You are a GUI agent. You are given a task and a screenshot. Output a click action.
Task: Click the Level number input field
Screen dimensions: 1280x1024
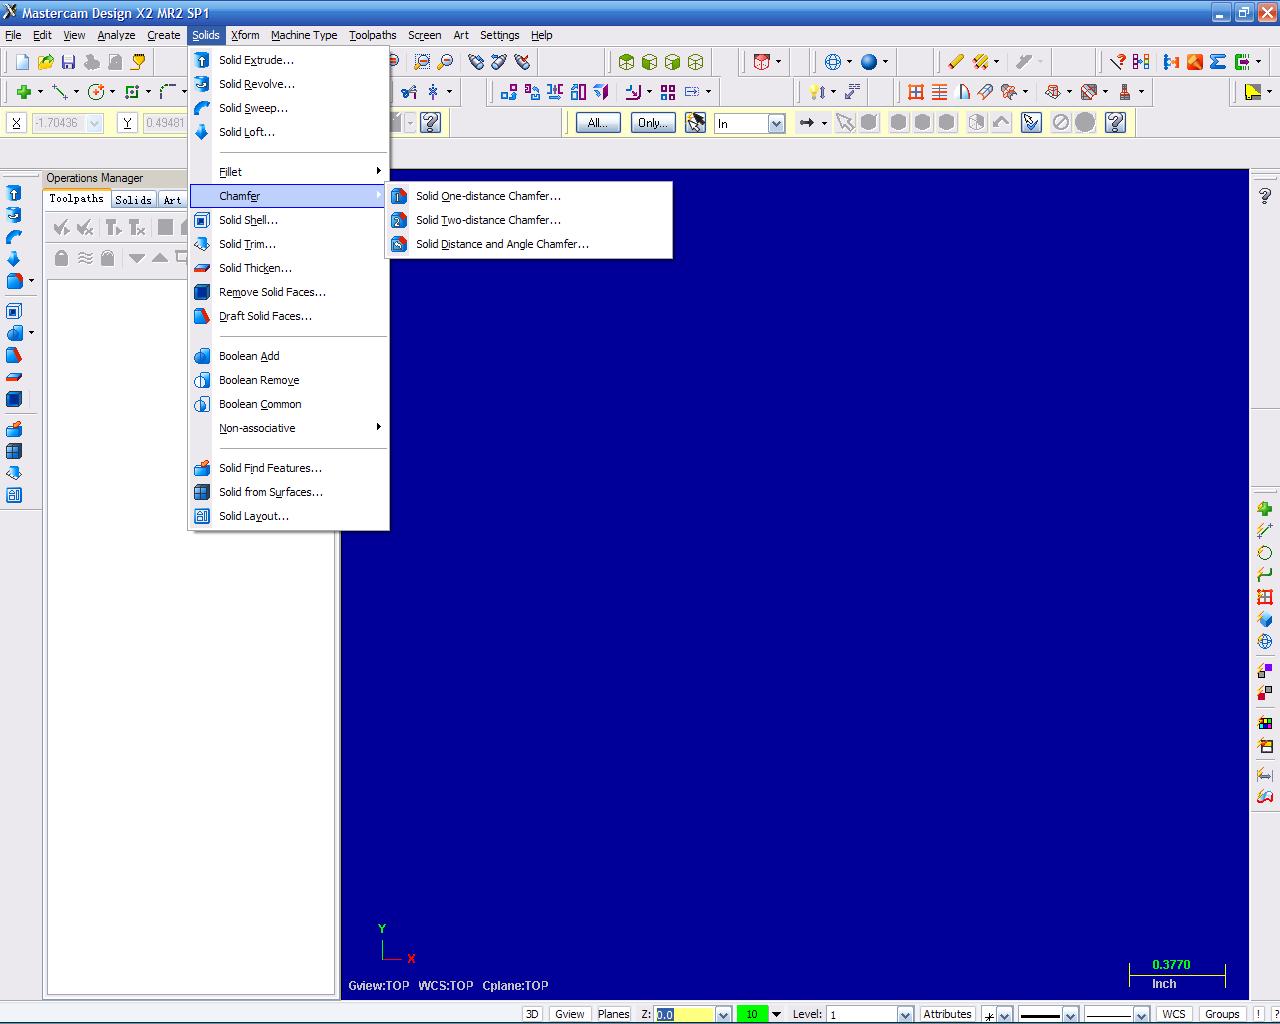[x=861, y=1014]
